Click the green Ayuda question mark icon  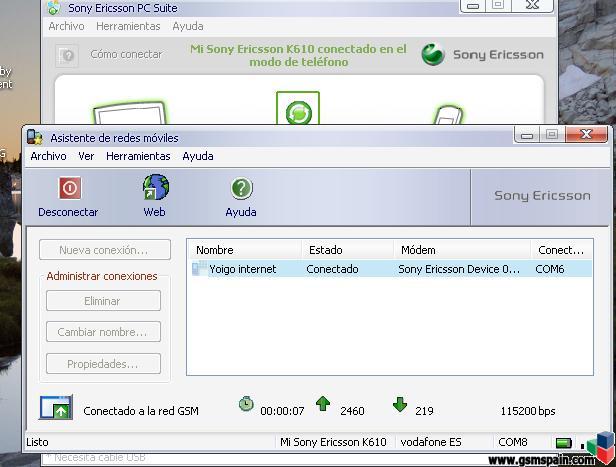(241, 188)
